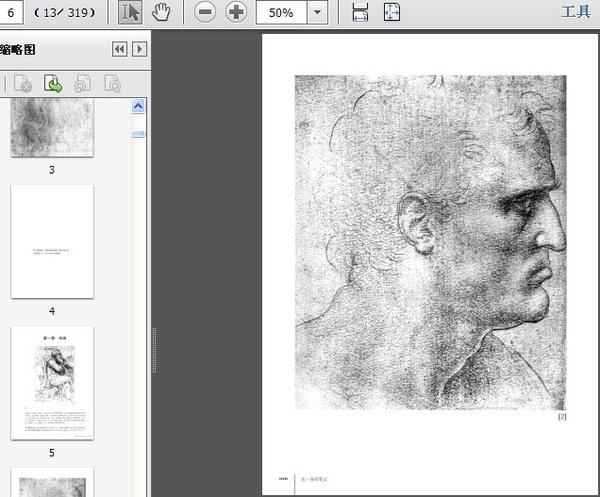
Task: Select the blank page 4 thumbnail
Action: tap(52, 241)
